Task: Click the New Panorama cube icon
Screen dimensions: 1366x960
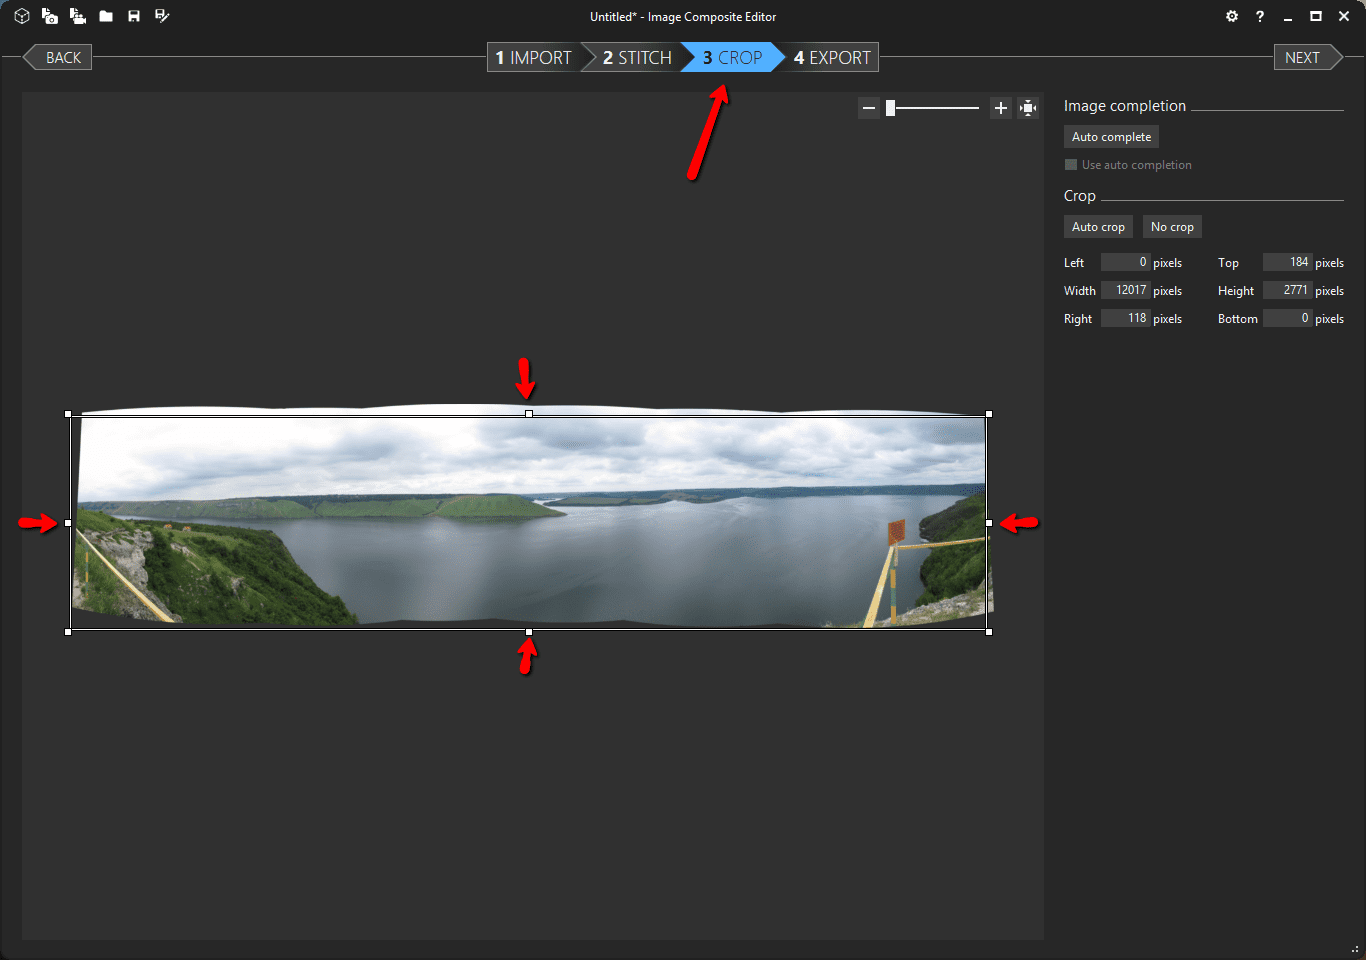Action: click(x=21, y=16)
